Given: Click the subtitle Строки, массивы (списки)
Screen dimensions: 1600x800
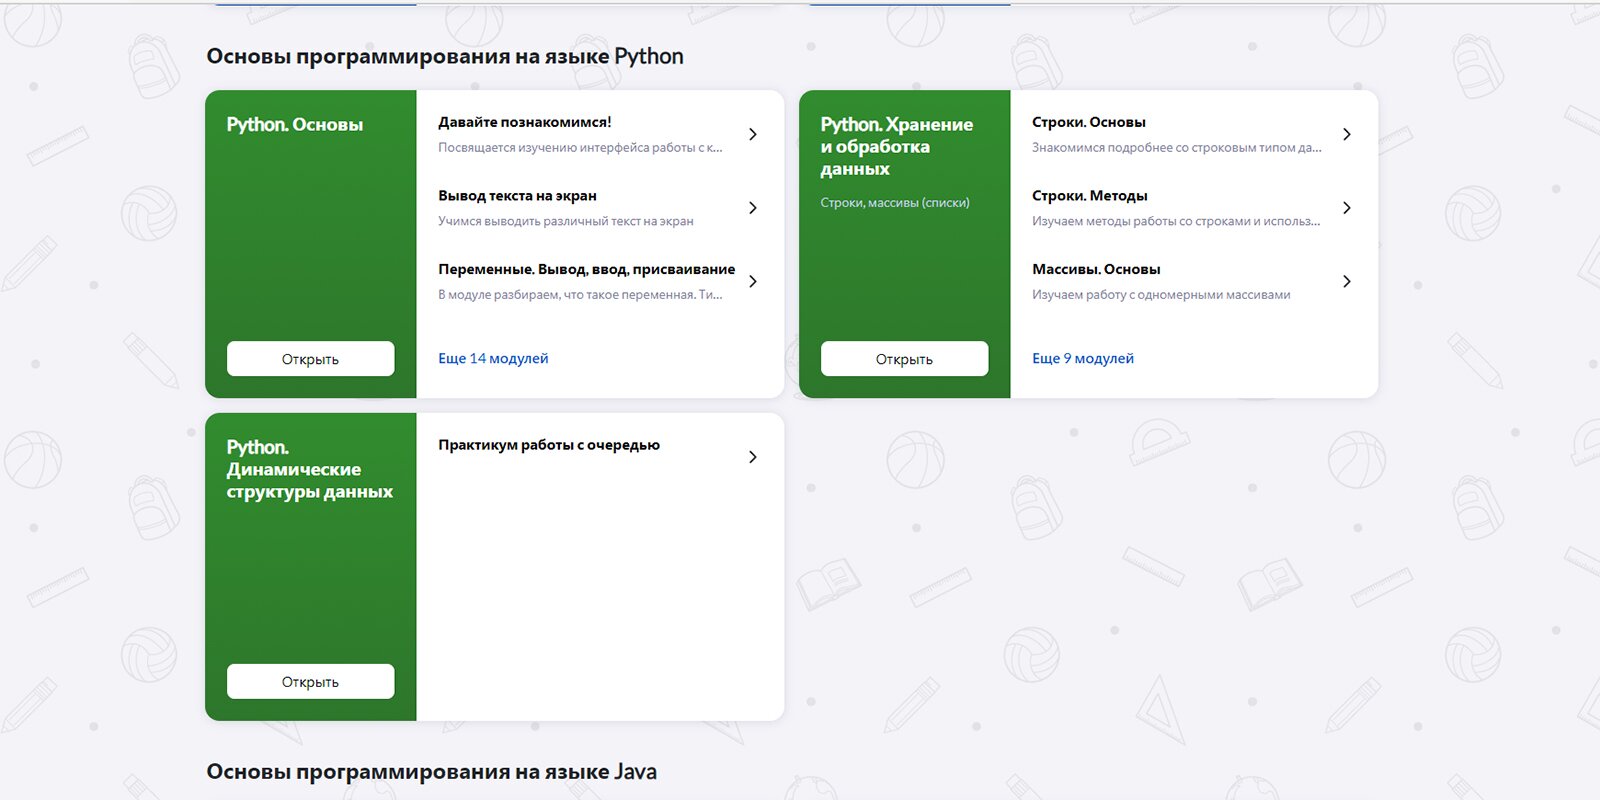Looking at the screenshot, I should point(894,202).
